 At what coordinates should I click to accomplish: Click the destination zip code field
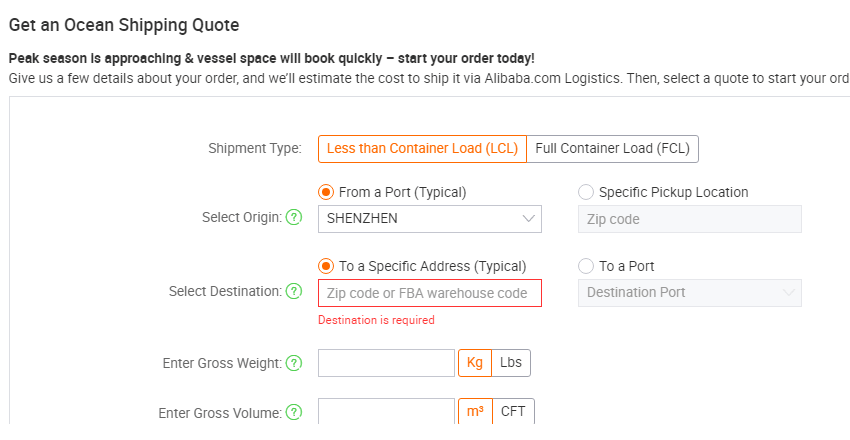pos(430,293)
